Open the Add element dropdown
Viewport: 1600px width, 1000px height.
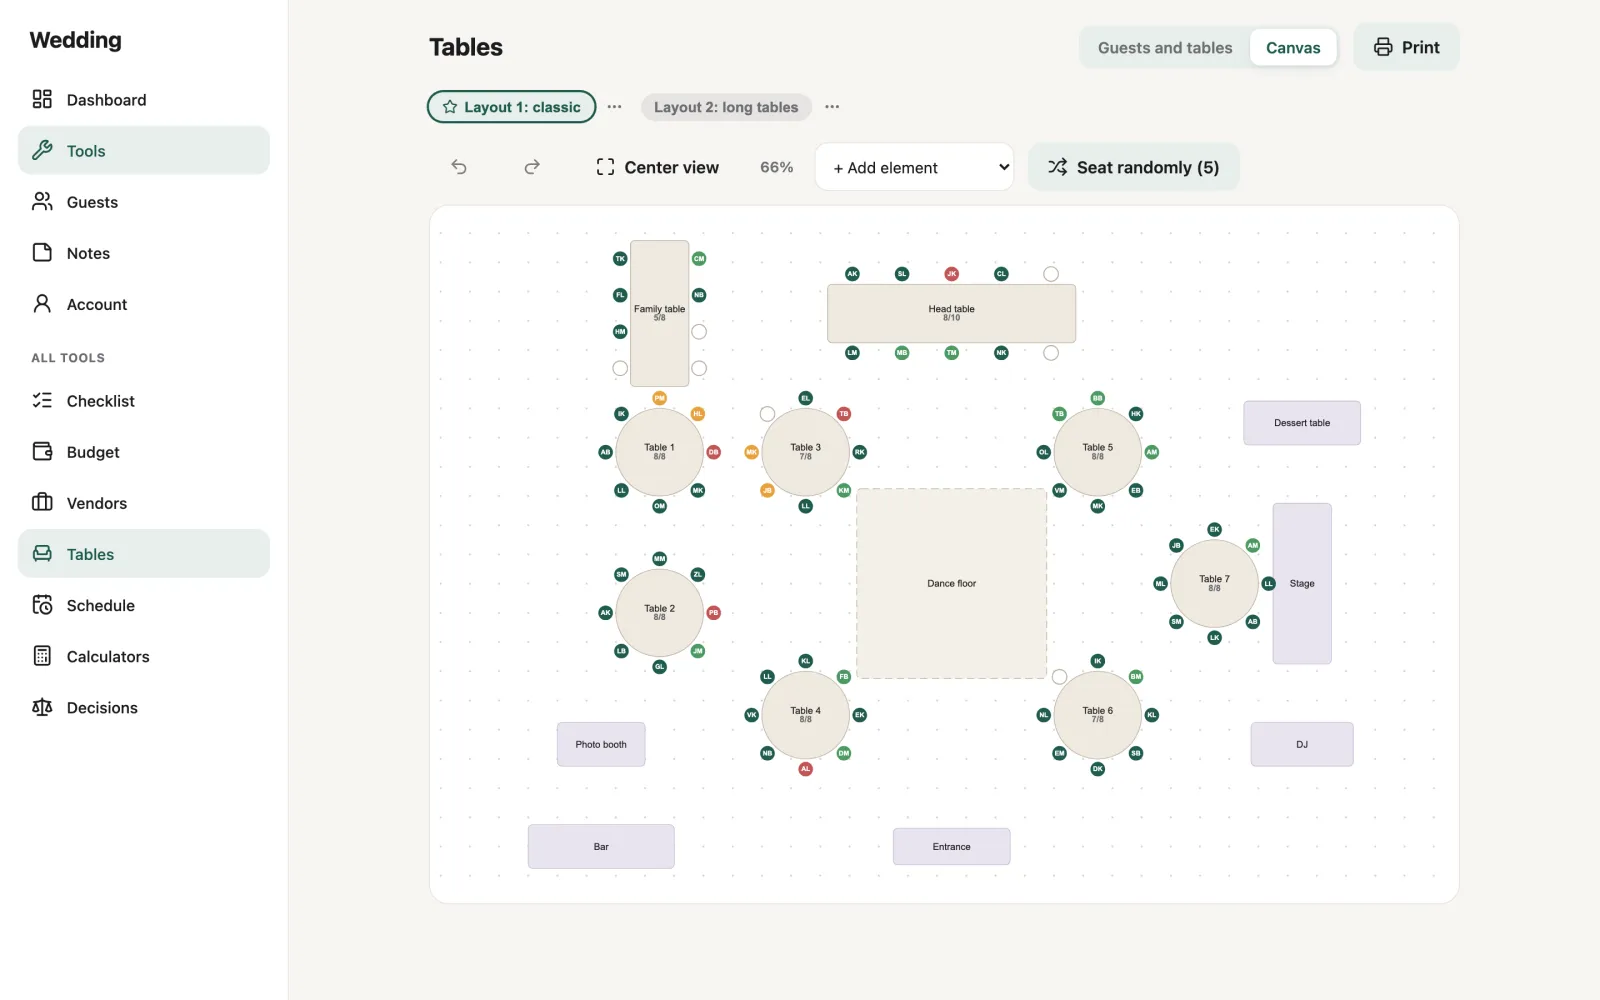[914, 167]
